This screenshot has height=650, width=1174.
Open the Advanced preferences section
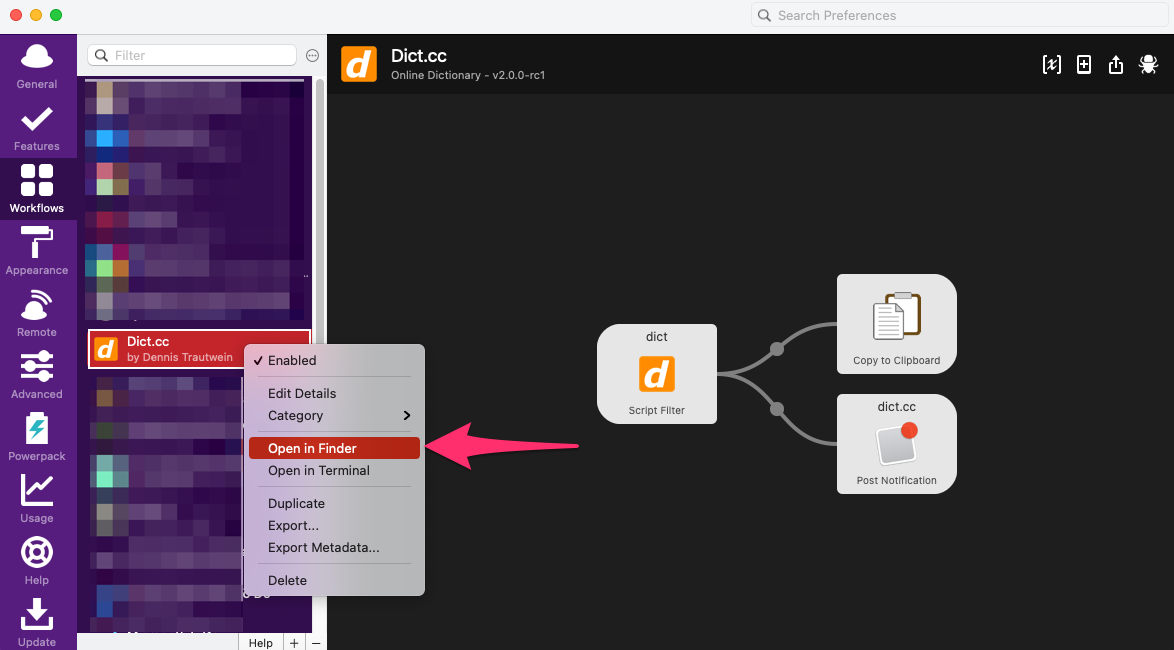(37, 375)
